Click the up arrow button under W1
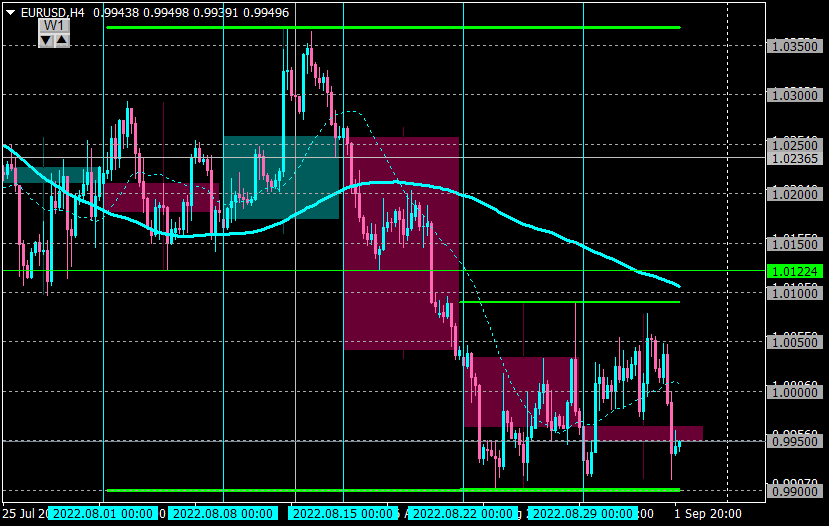Image resolution: width=829 pixels, height=526 pixels. [x=62, y=40]
